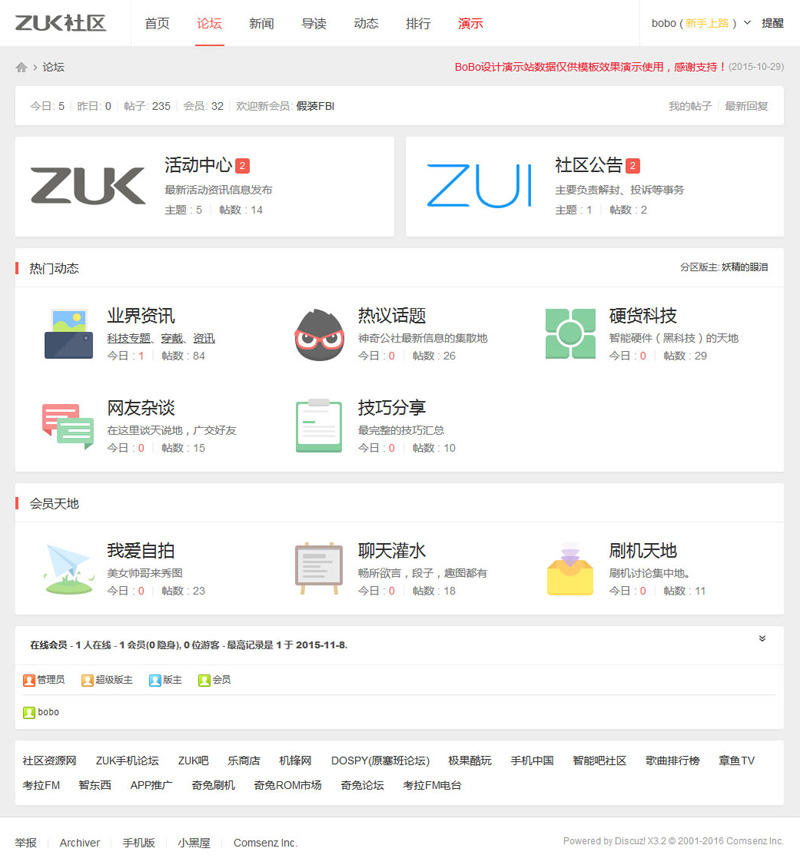Open new member 假装FBI profile
Screen dimensions: 800x865
(316, 106)
